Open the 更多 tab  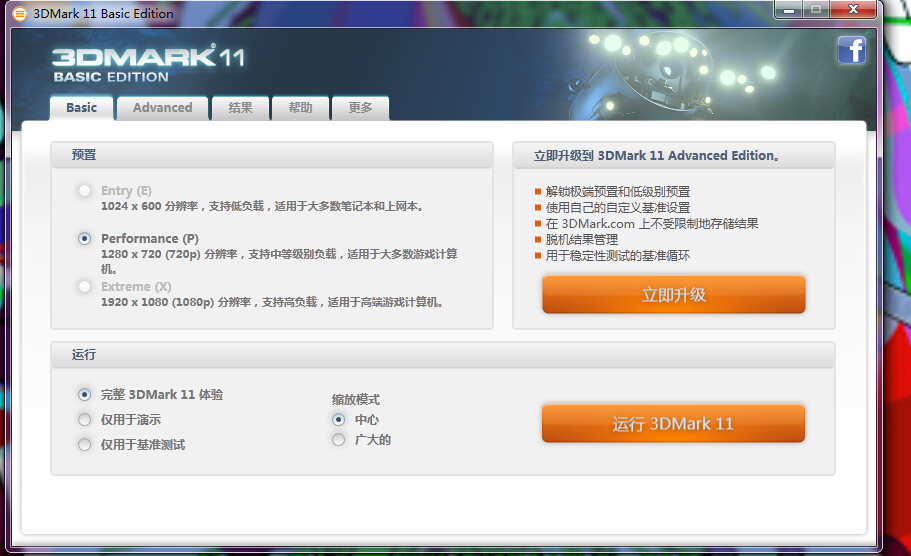pos(360,108)
